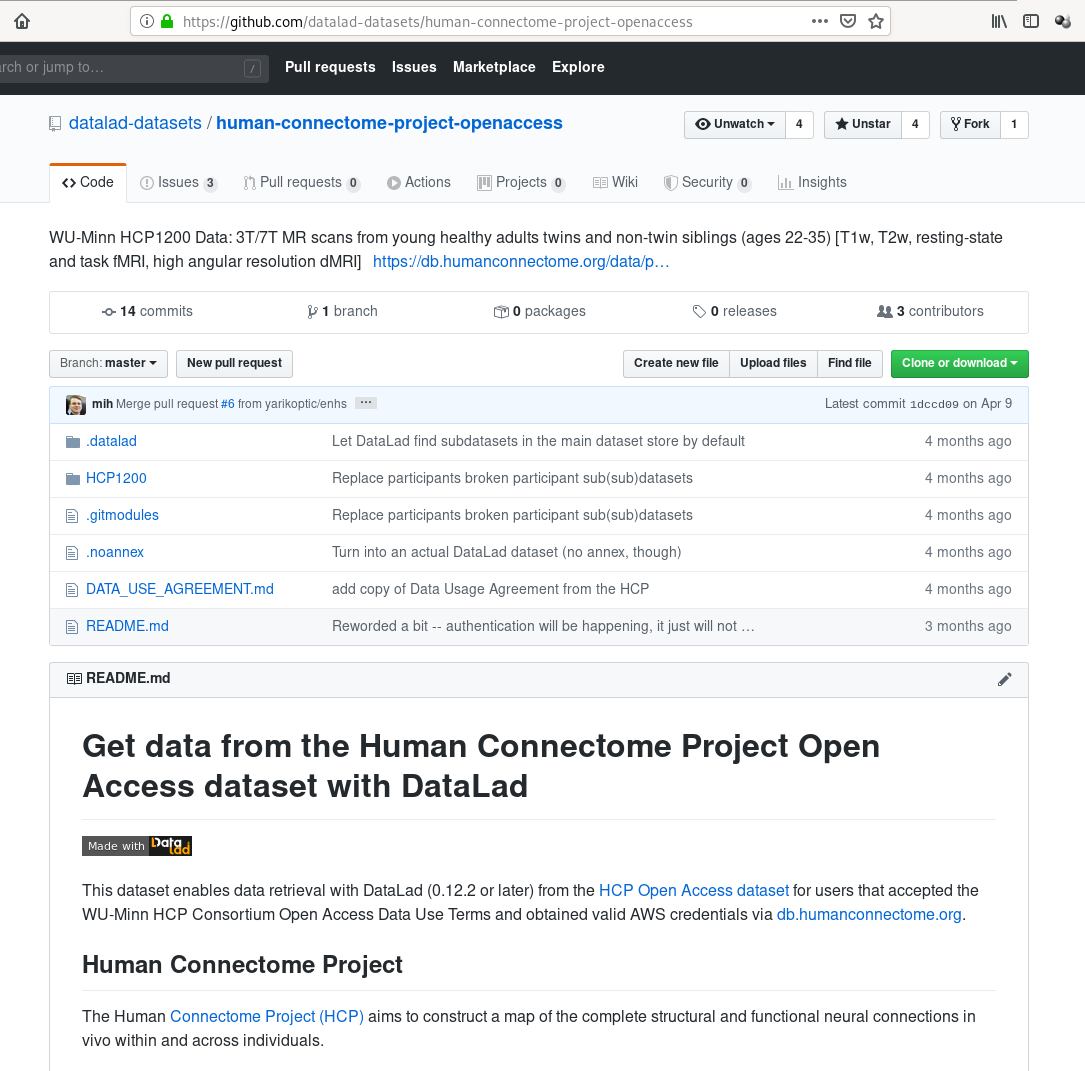Click the New pull request button
This screenshot has width=1085, height=1071.
coord(234,363)
